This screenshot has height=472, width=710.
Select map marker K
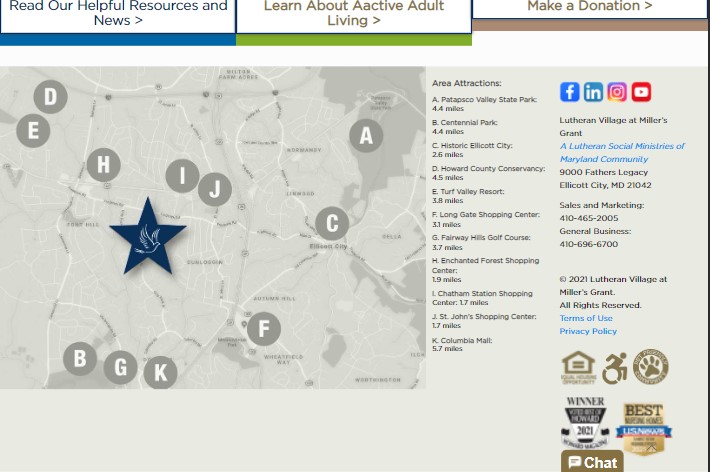pos(160,373)
